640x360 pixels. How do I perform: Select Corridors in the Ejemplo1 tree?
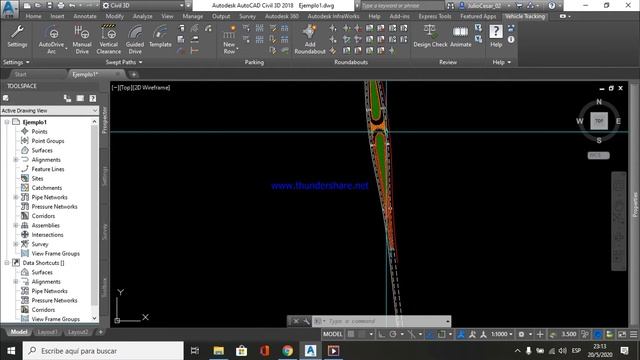coord(43,216)
